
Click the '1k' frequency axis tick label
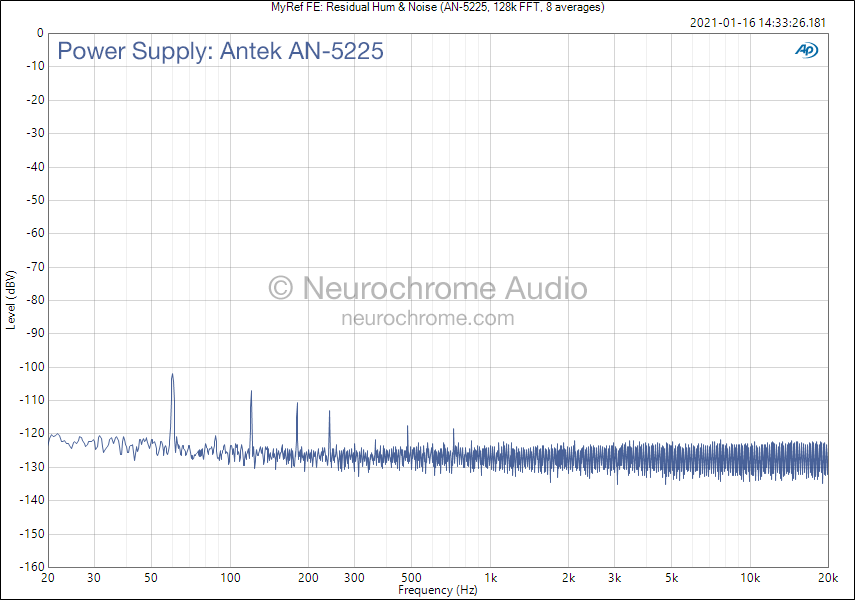point(490,578)
